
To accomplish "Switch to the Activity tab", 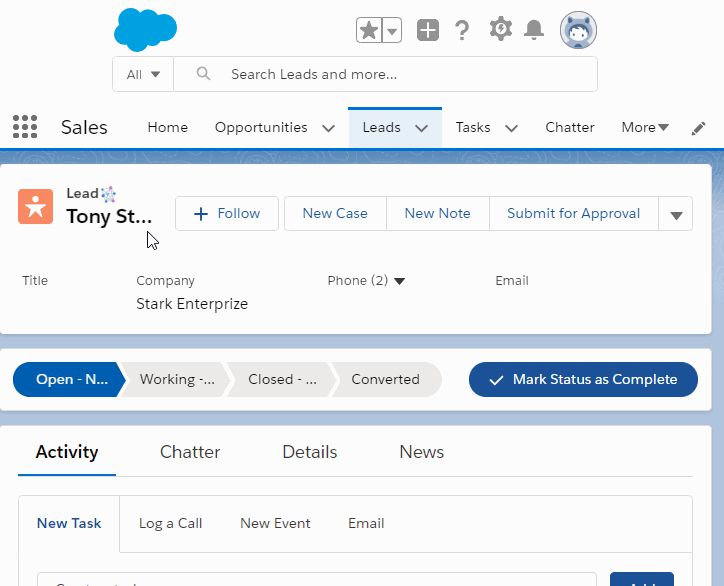I will point(67,452).
